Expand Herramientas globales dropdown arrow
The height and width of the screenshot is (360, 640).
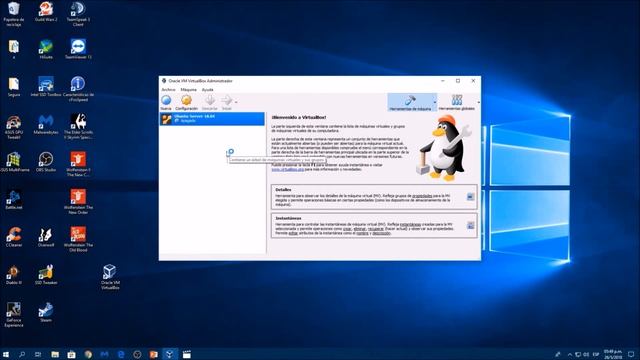(478, 102)
